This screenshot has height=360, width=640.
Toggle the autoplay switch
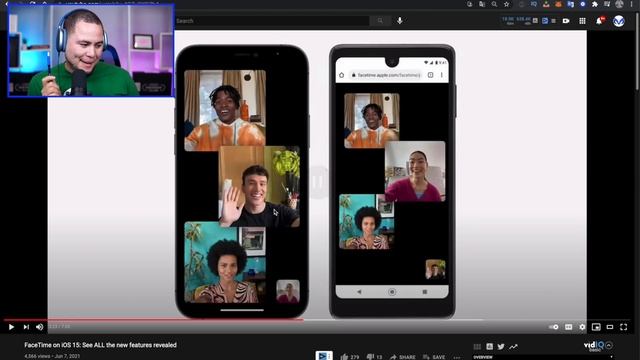point(554,327)
